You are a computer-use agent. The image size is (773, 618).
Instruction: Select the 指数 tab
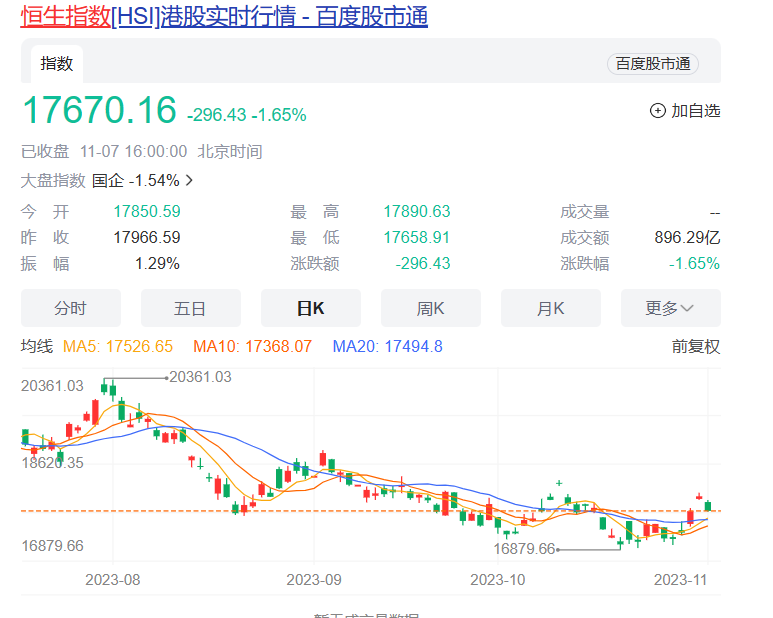pyautogui.click(x=57, y=64)
